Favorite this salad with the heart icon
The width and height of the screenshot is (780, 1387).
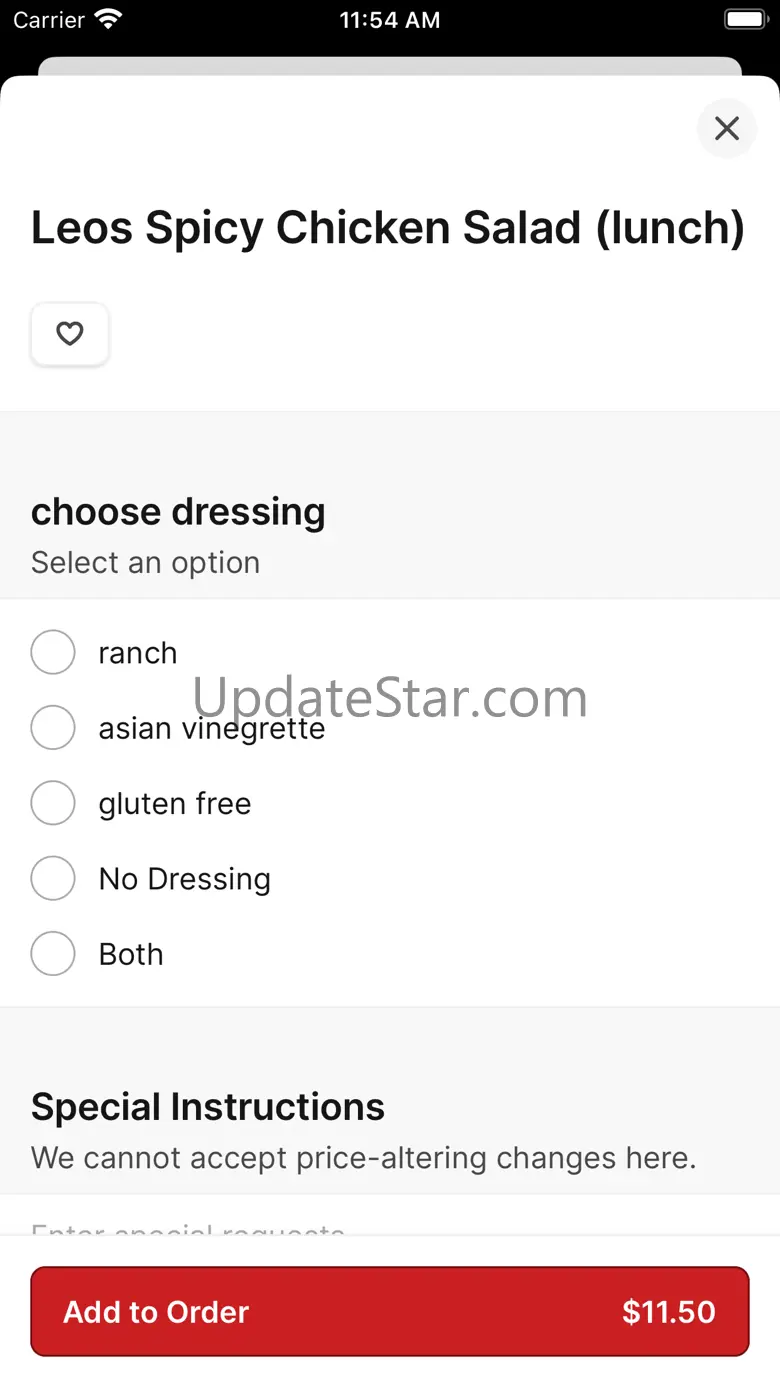coord(70,334)
